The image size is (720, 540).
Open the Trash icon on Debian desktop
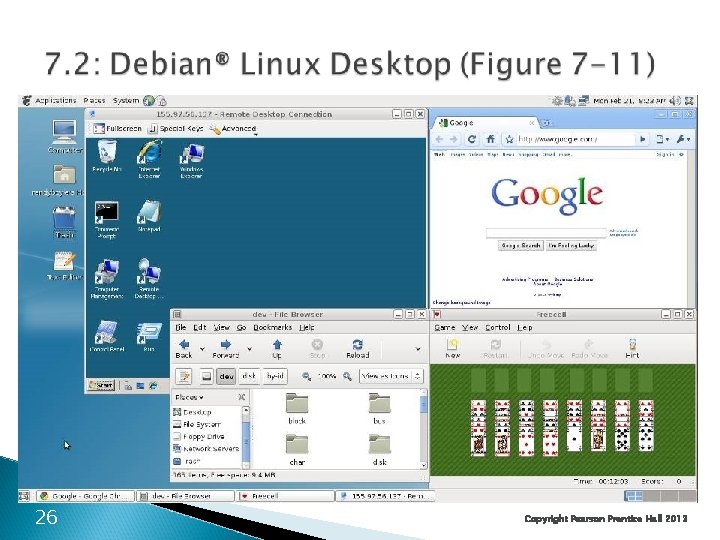tap(64, 223)
